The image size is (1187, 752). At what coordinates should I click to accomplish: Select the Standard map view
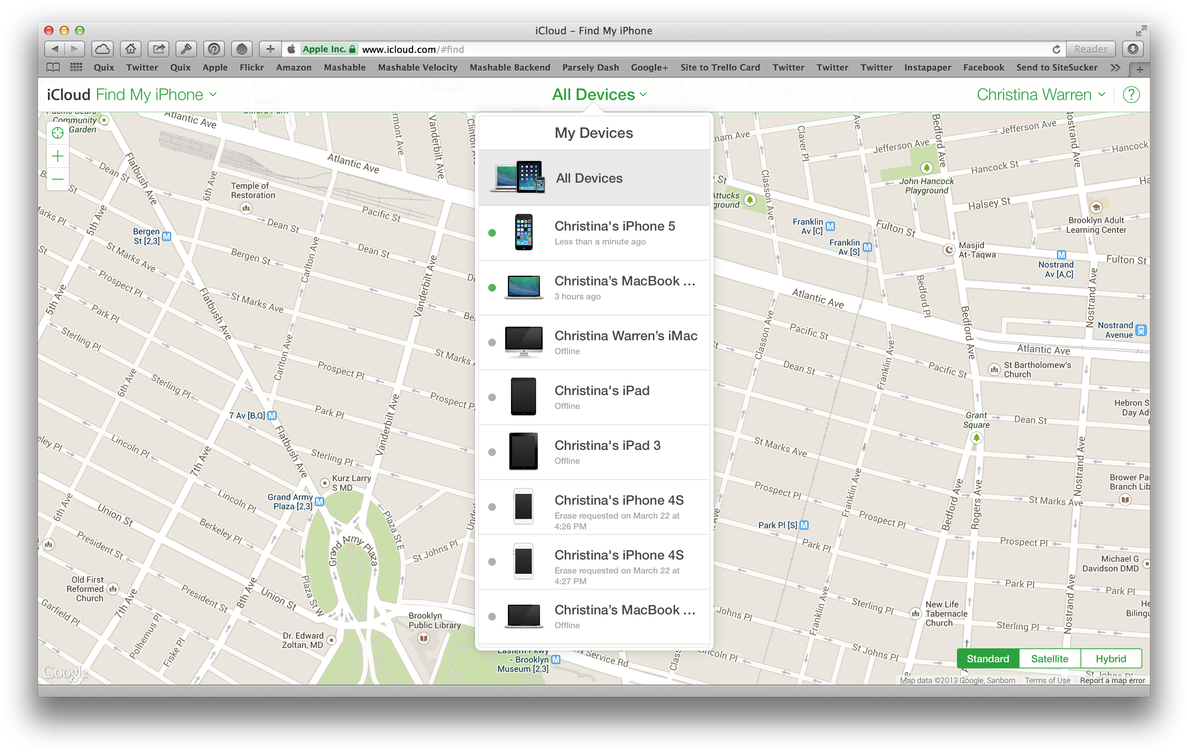tap(987, 659)
